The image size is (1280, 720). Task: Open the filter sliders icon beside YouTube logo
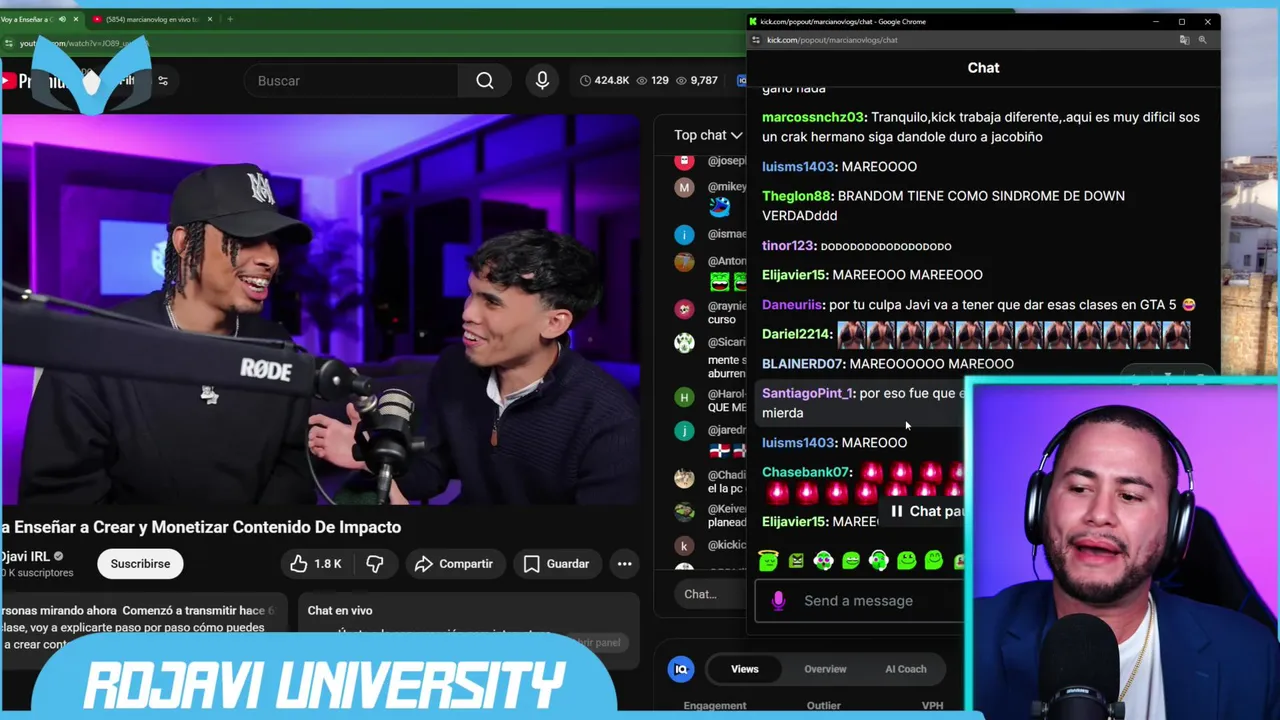(163, 81)
